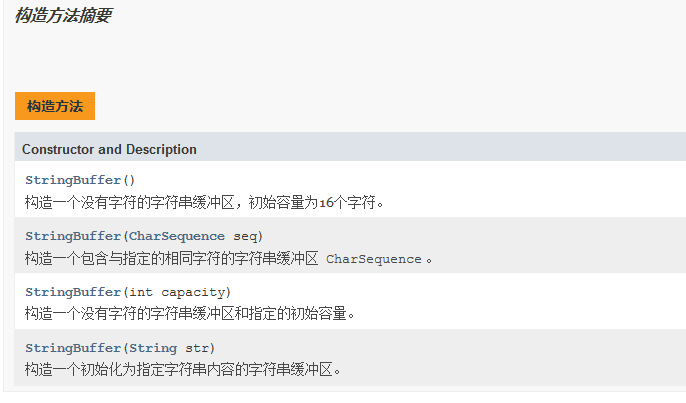Open the CharSequence parameter type link in signature
Image resolution: width=686 pixels, height=403 pixels.
(177, 236)
